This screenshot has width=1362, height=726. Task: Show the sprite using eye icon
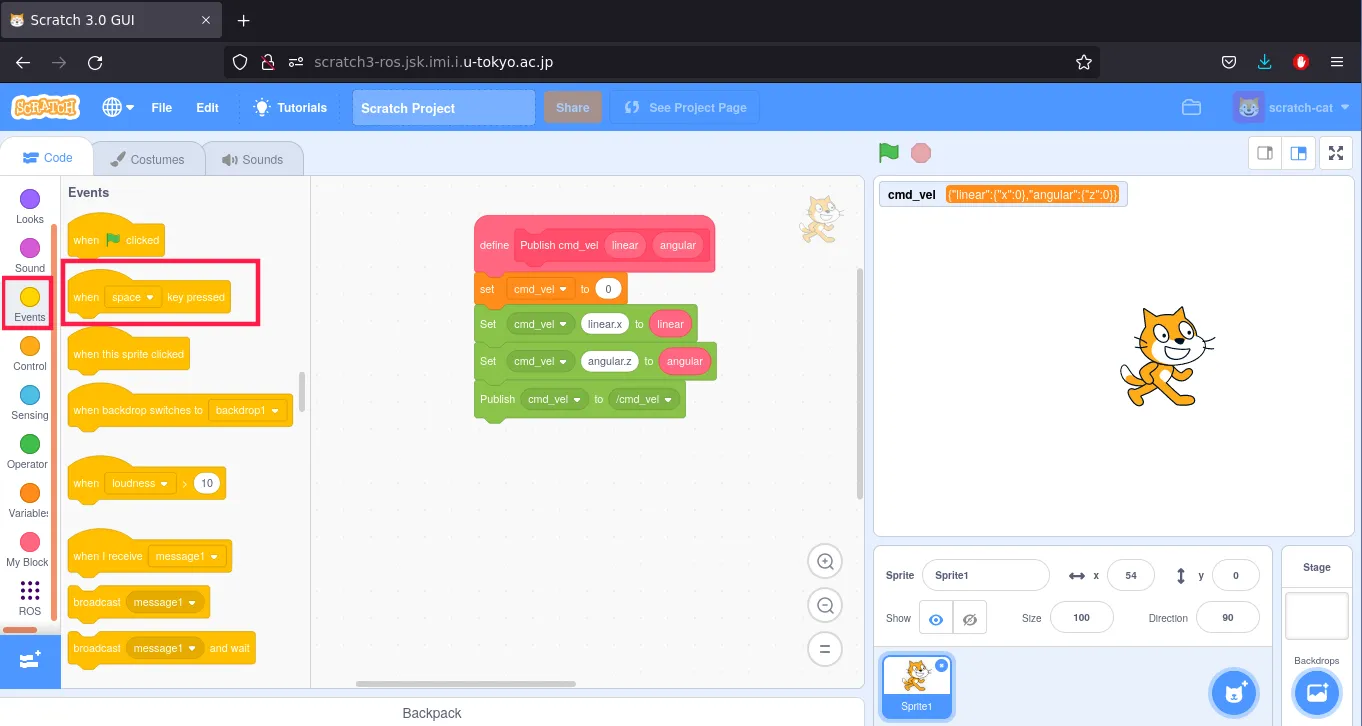(935, 619)
